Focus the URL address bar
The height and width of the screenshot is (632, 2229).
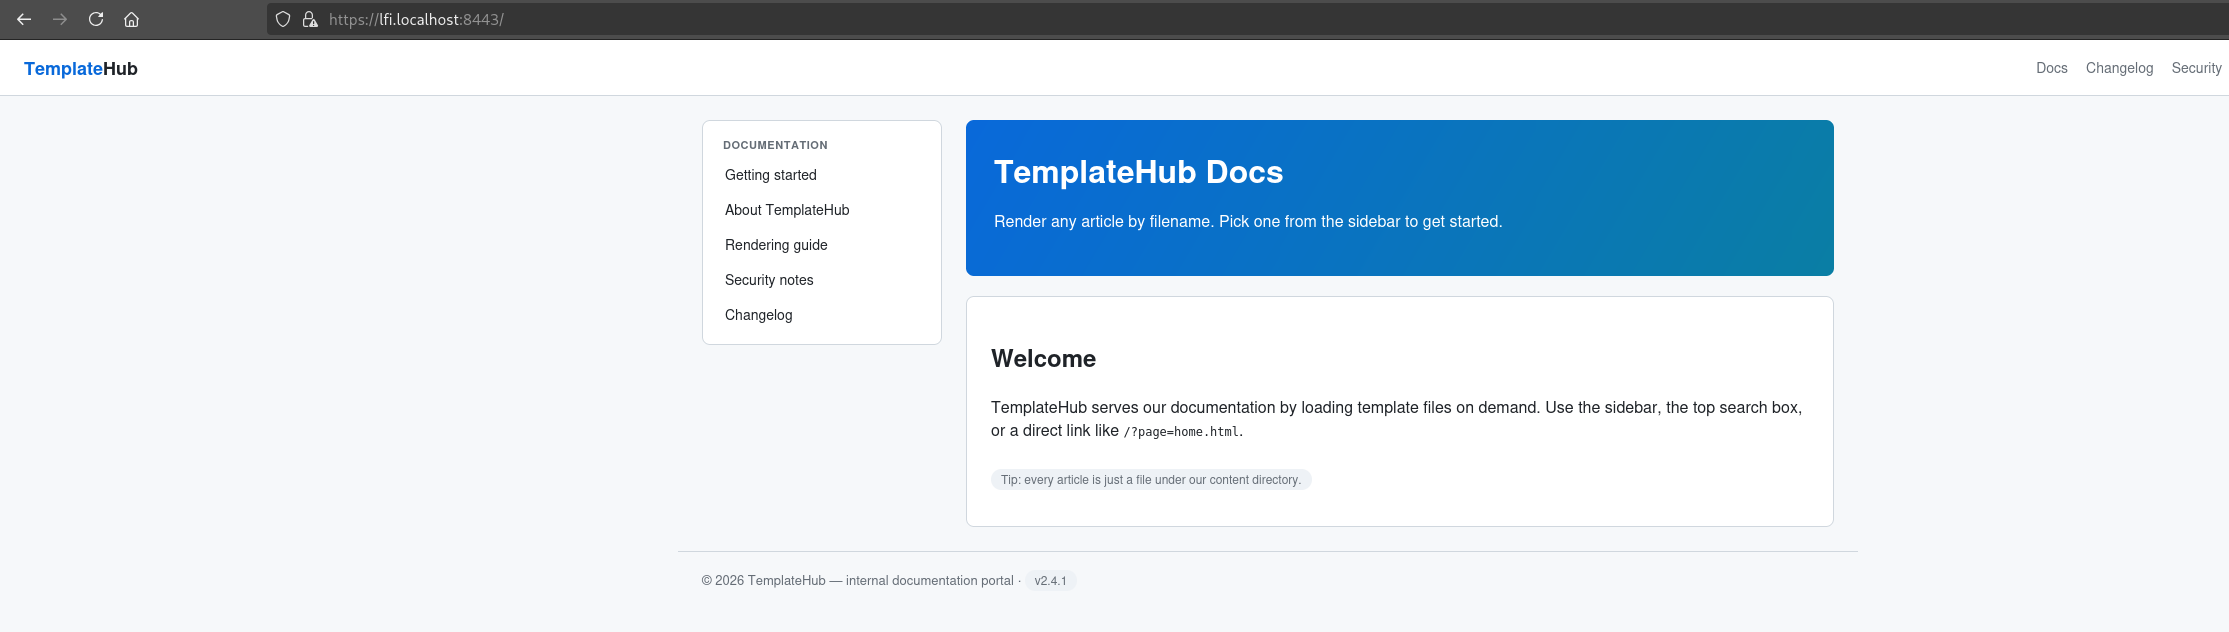point(1240,19)
